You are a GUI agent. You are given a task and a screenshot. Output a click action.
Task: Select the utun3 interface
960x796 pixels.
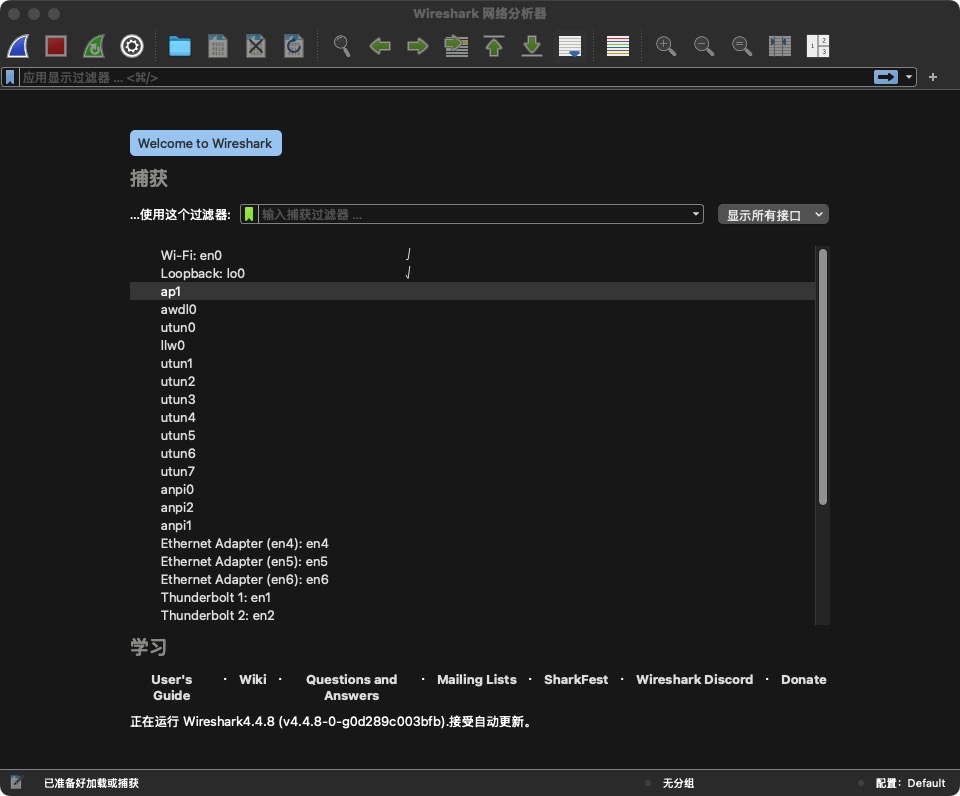coord(472,399)
